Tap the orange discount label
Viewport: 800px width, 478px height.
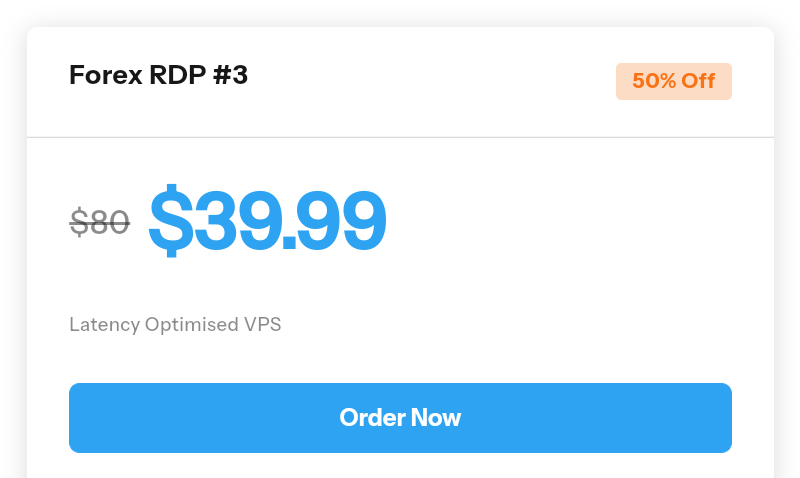click(x=673, y=82)
